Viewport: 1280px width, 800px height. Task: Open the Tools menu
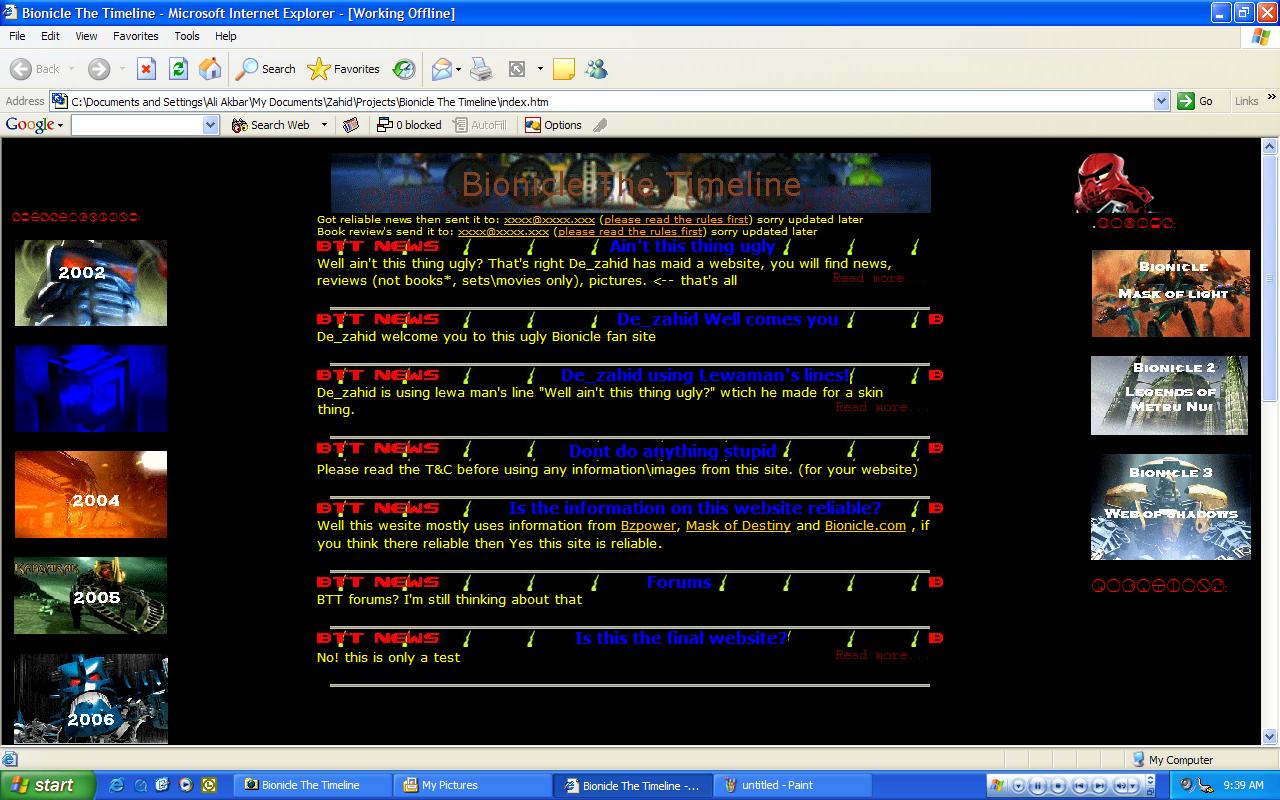point(187,36)
